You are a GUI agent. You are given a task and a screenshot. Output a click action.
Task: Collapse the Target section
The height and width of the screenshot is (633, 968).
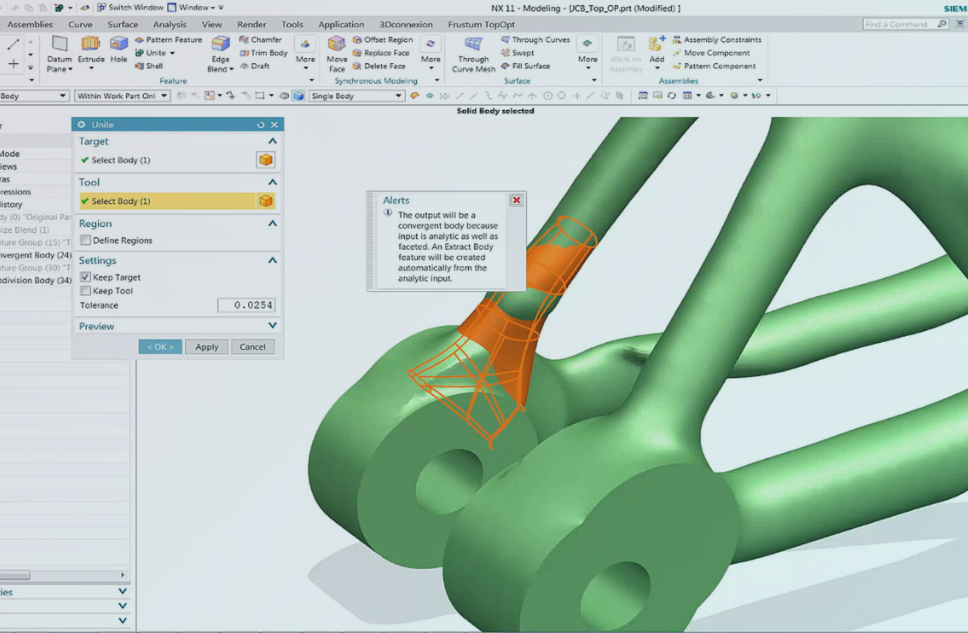click(x=272, y=141)
